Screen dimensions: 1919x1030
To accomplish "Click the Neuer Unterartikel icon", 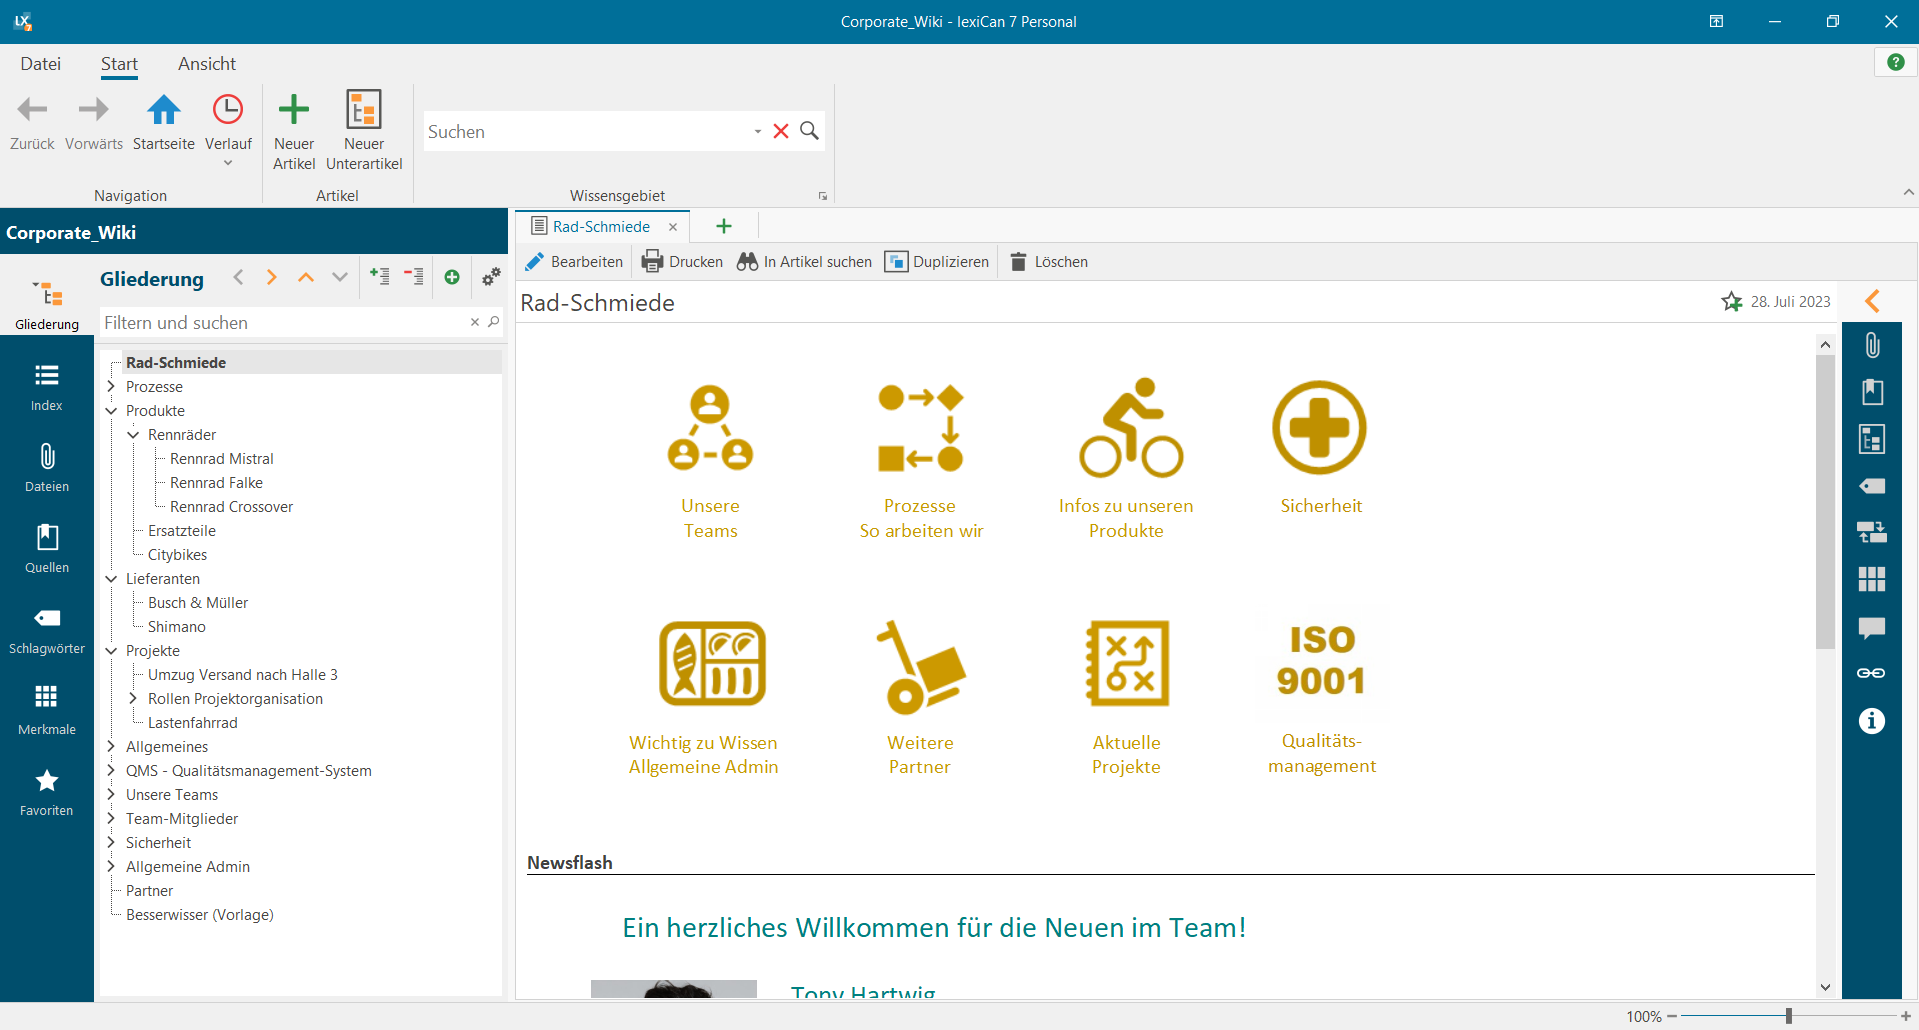I will (x=364, y=110).
